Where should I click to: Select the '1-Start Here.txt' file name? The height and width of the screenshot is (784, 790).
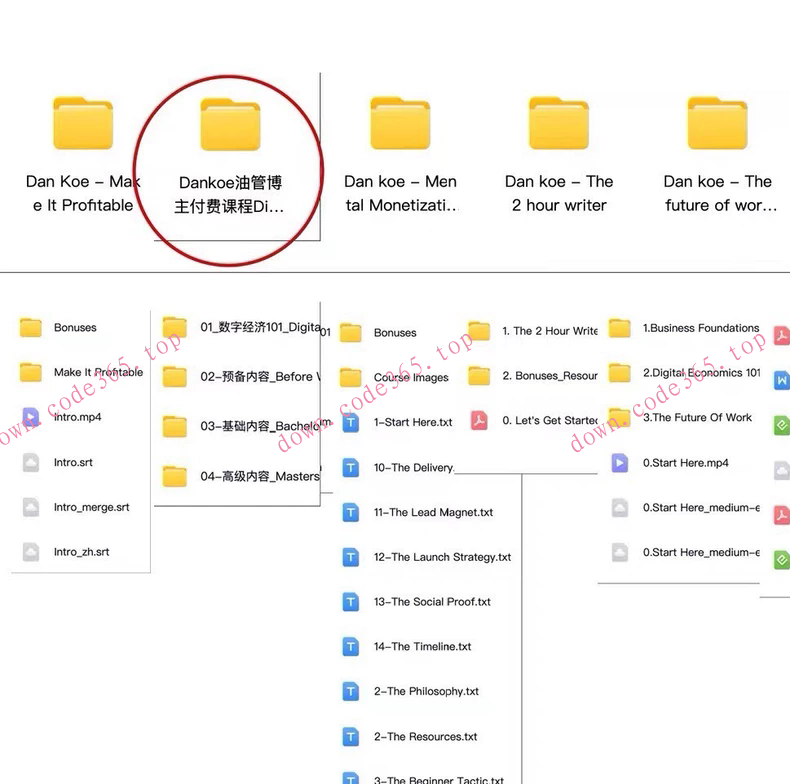[413, 423]
